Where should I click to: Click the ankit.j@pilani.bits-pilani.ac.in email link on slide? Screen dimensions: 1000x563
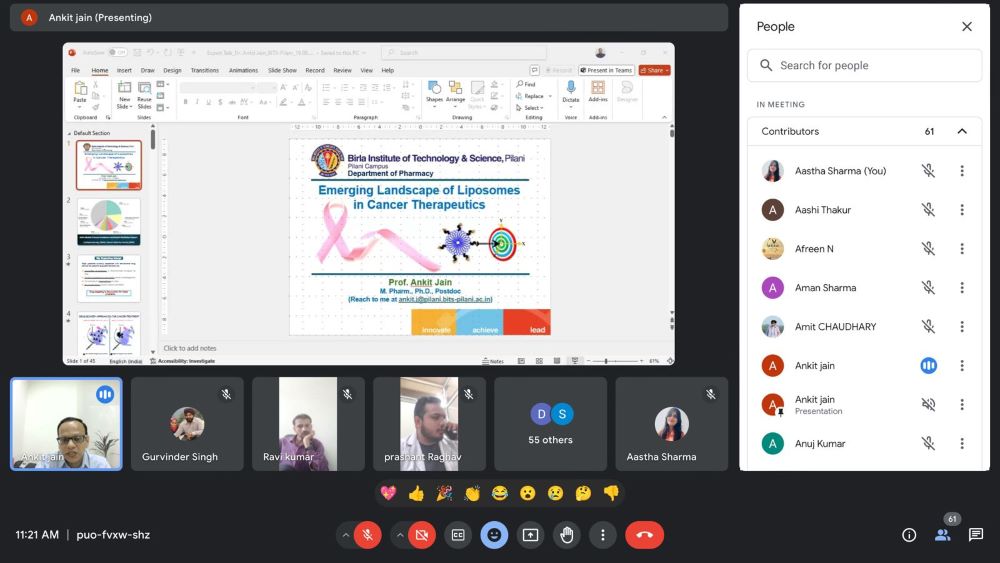click(445, 299)
